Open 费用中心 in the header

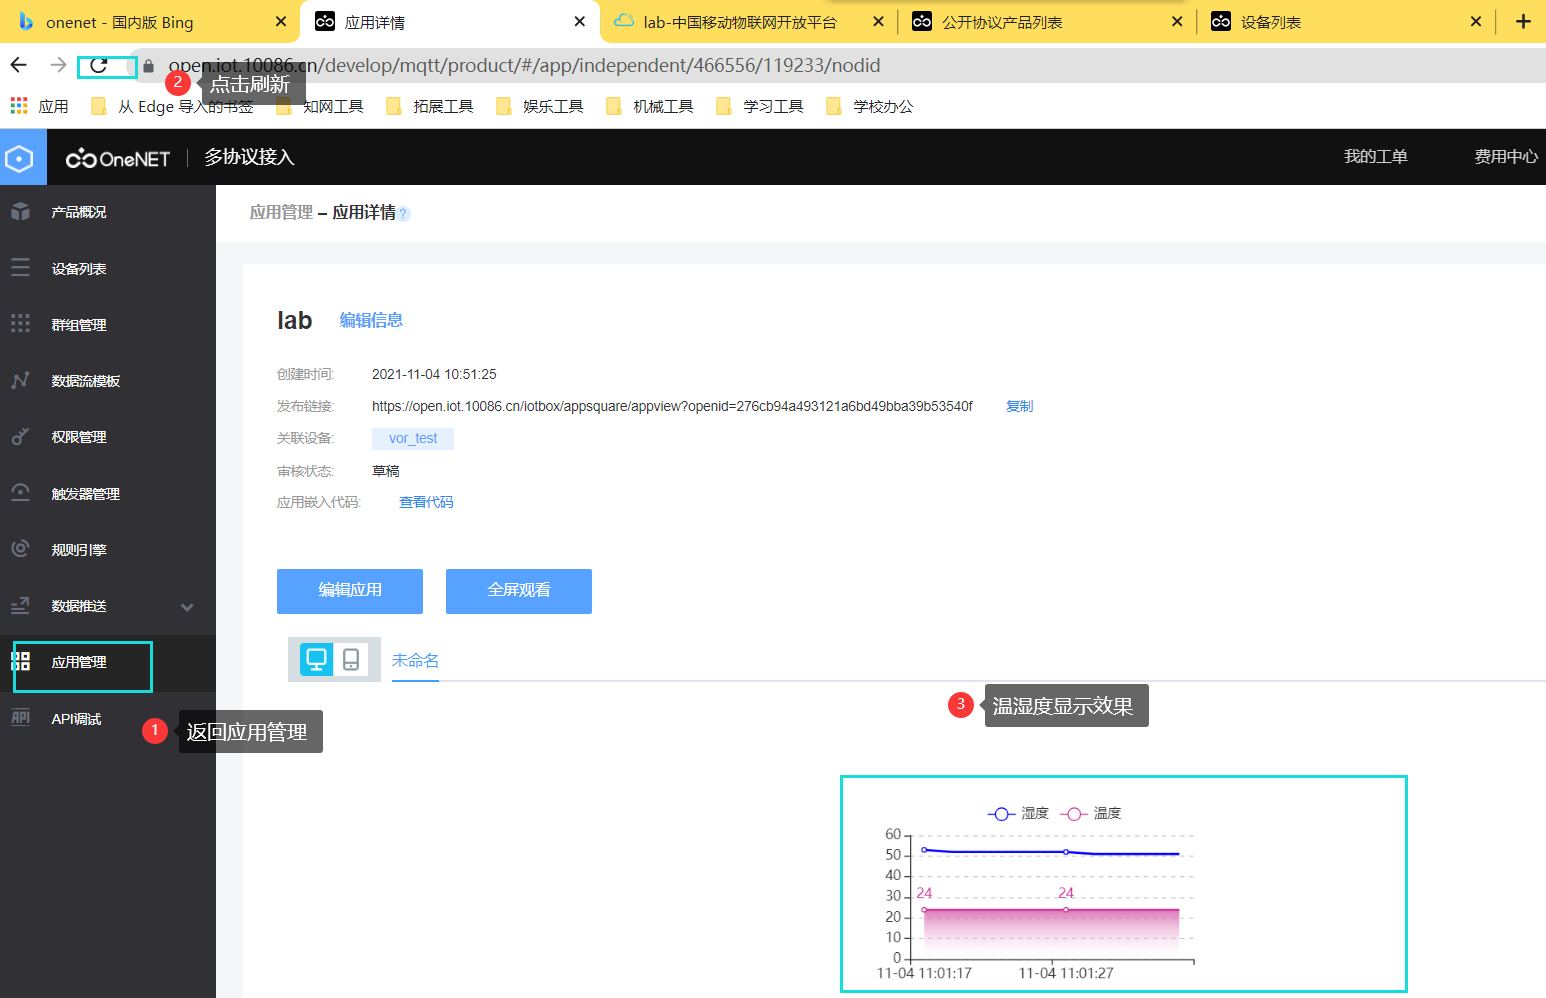tap(1506, 156)
